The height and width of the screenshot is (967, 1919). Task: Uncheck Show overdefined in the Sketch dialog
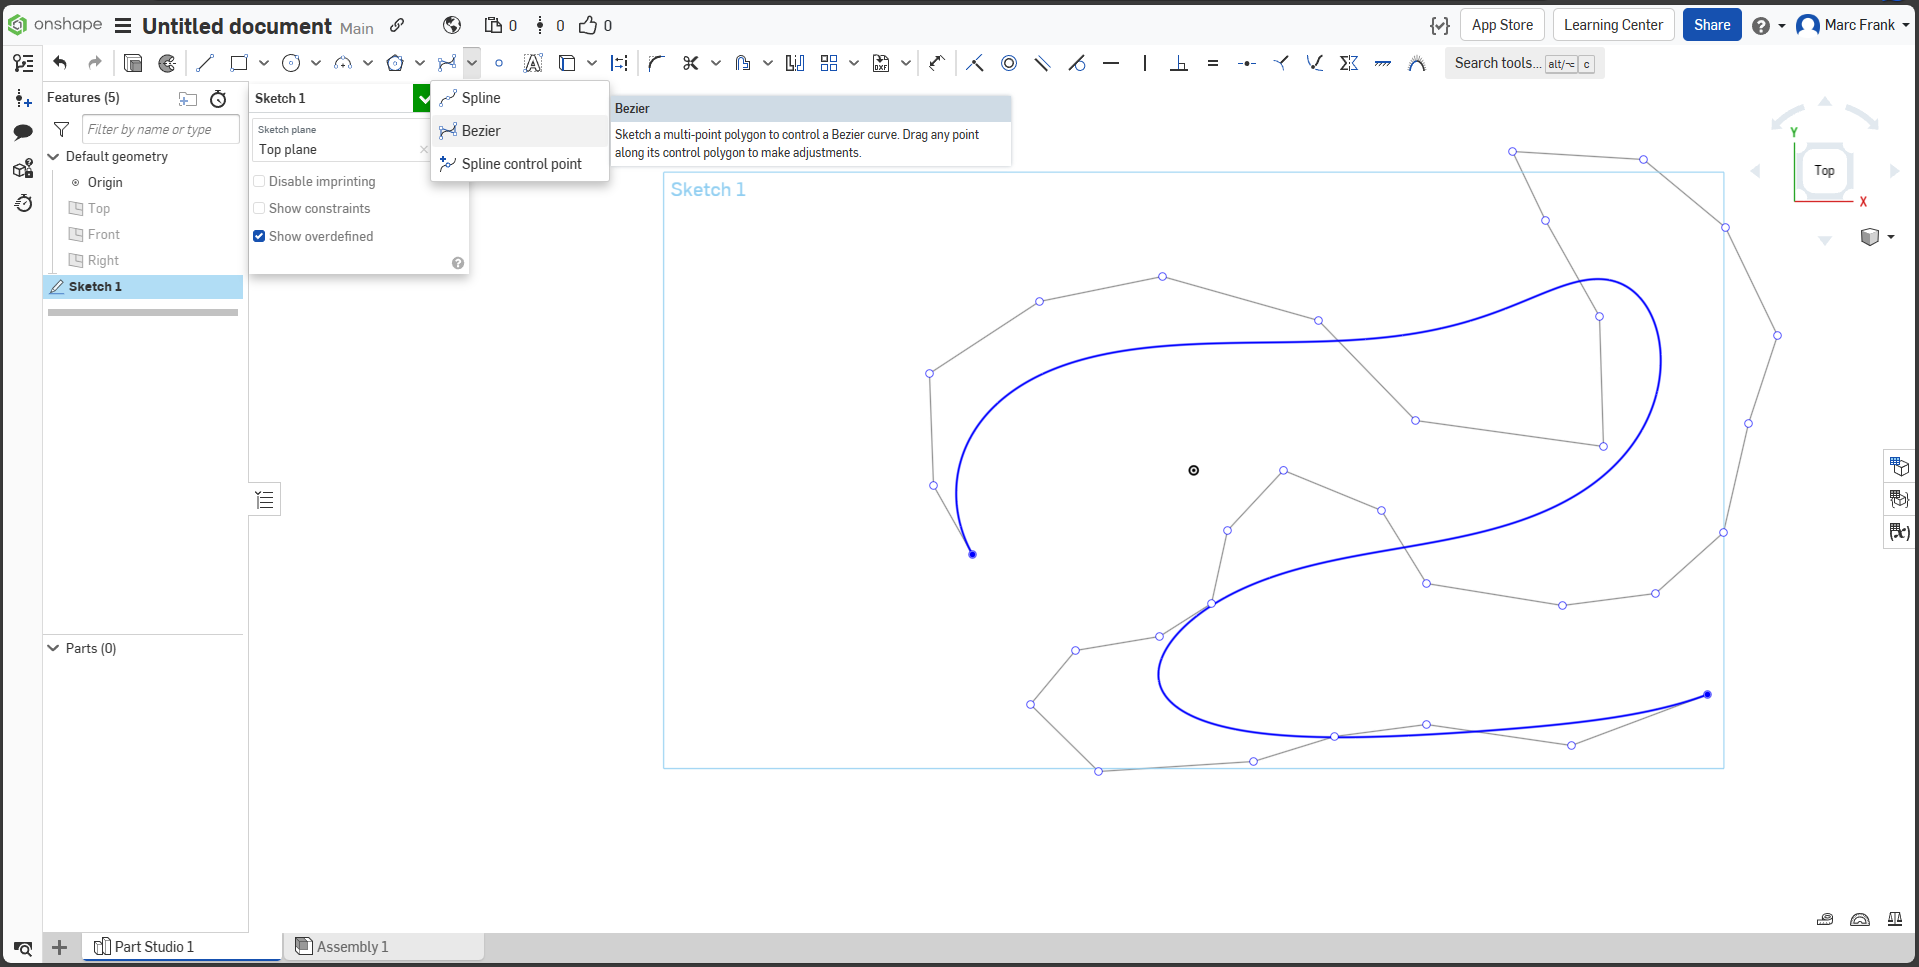[x=259, y=236]
